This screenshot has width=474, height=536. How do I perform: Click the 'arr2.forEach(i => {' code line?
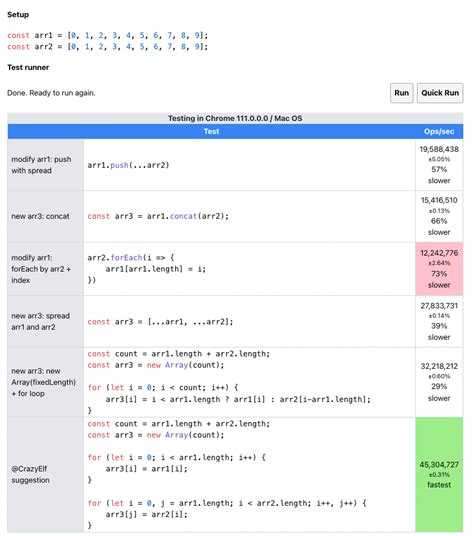(131, 258)
